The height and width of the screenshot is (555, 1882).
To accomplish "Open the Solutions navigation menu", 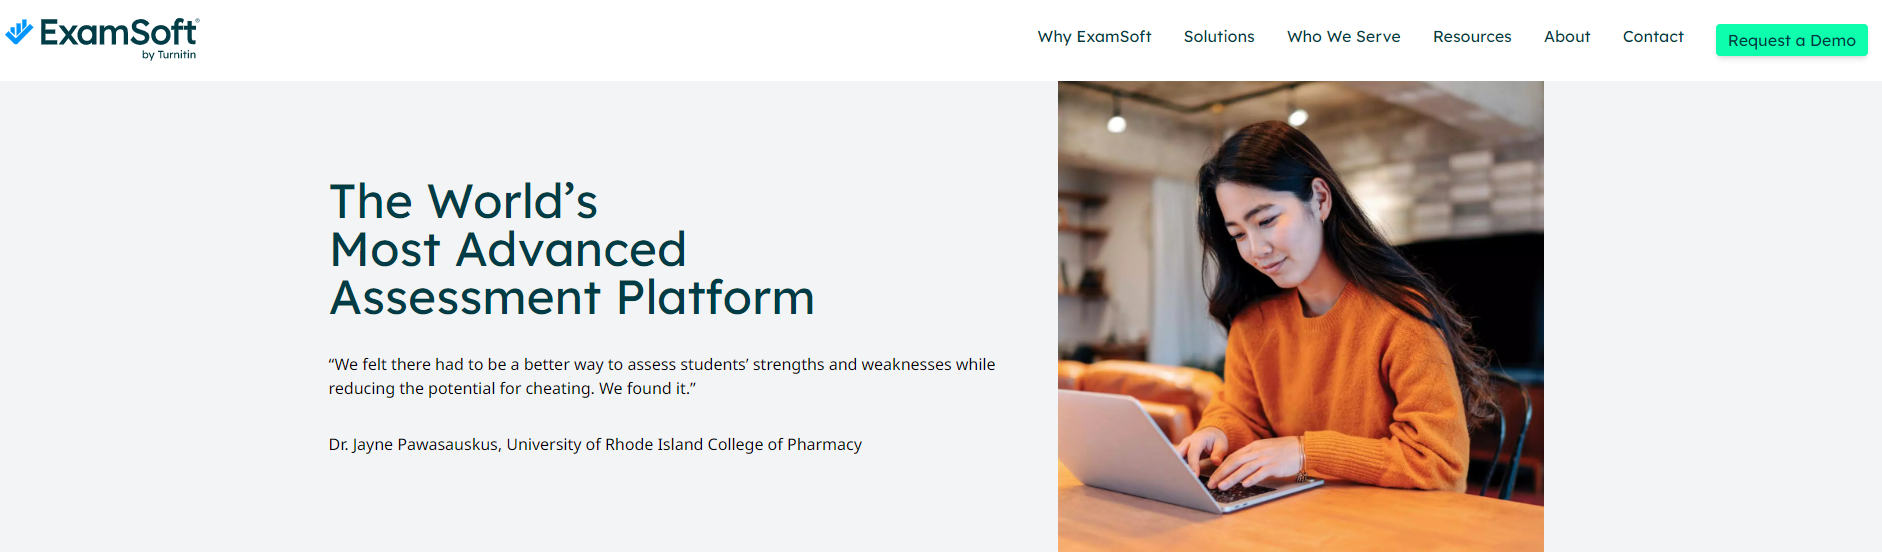I will [1219, 37].
